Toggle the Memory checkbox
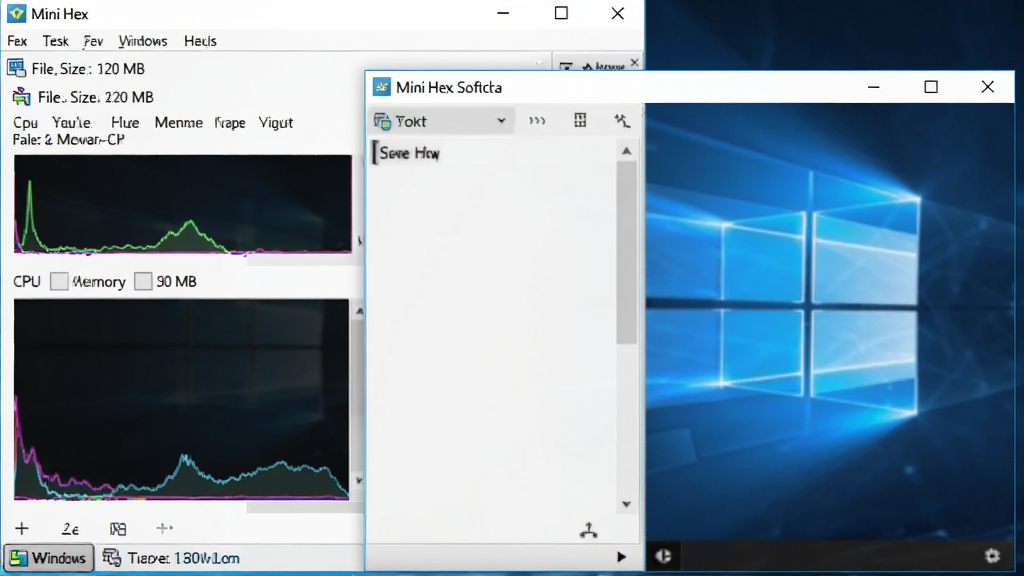 point(59,281)
